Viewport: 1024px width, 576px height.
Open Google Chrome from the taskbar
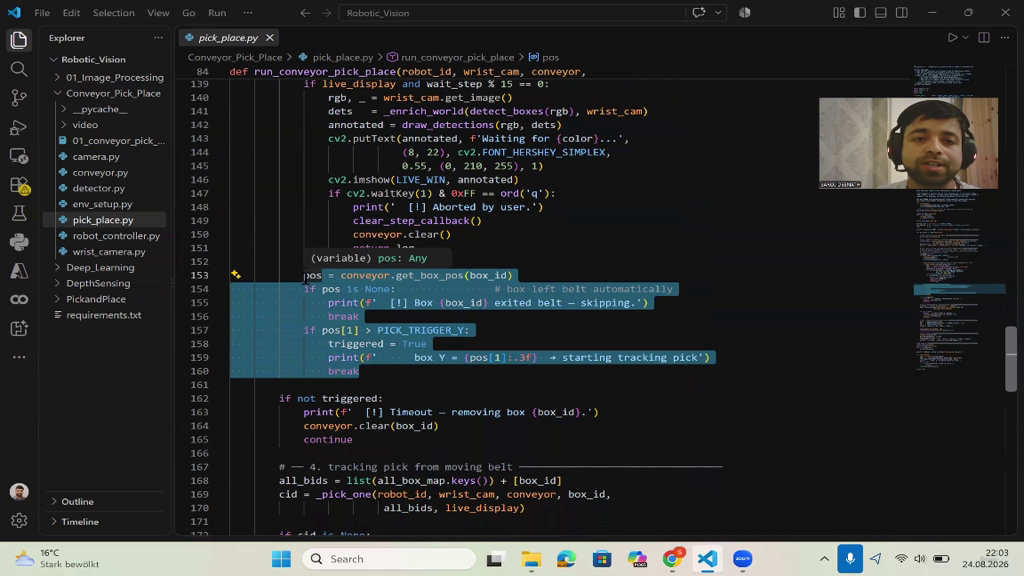pyautogui.click(x=672, y=559)
